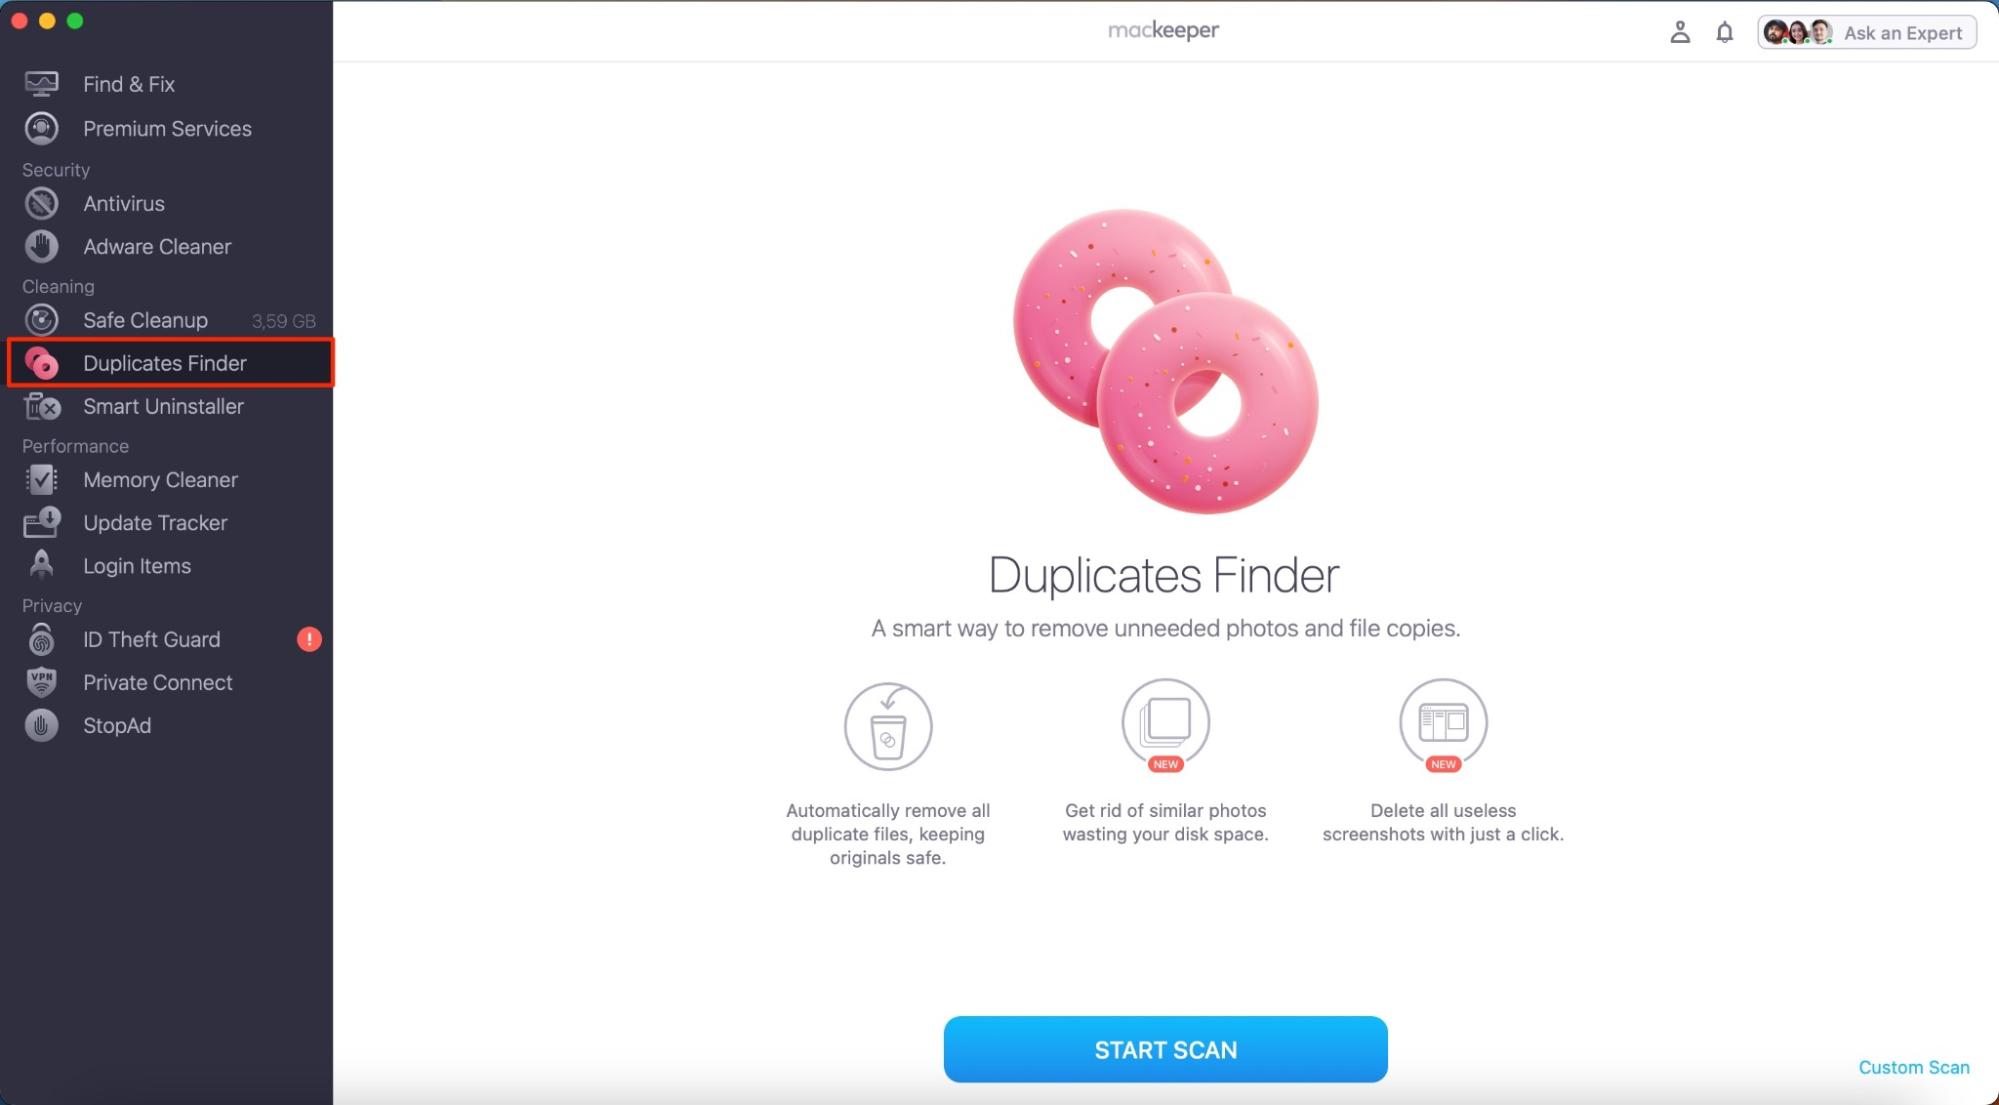The width and height of the screenshot is (1999, 1105).
Task: Select Duplicates Finder in the sidebar
Action: point(170,363)
